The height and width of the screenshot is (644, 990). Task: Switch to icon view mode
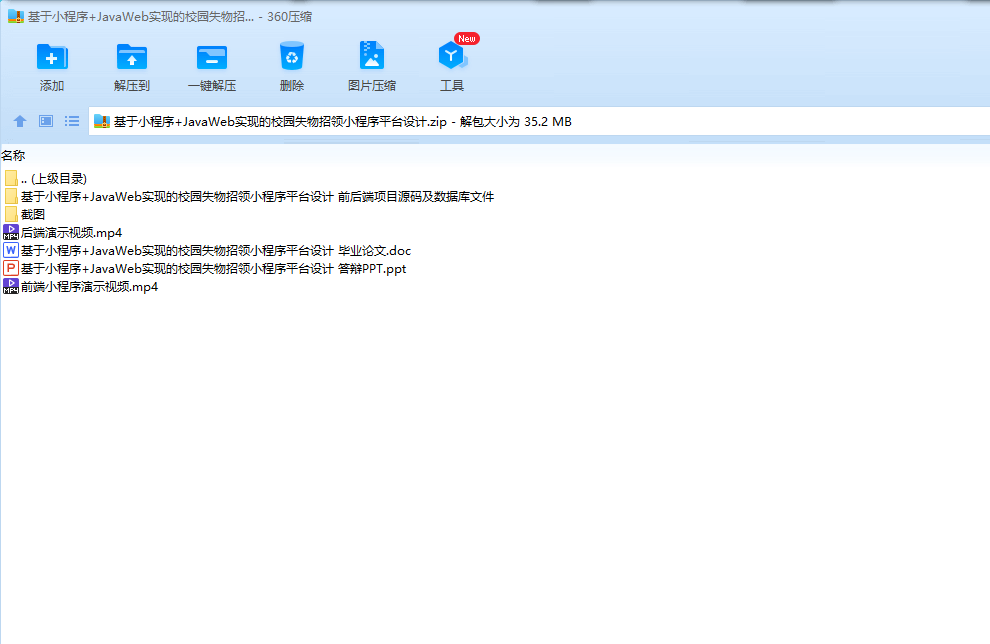pos(46,121)
